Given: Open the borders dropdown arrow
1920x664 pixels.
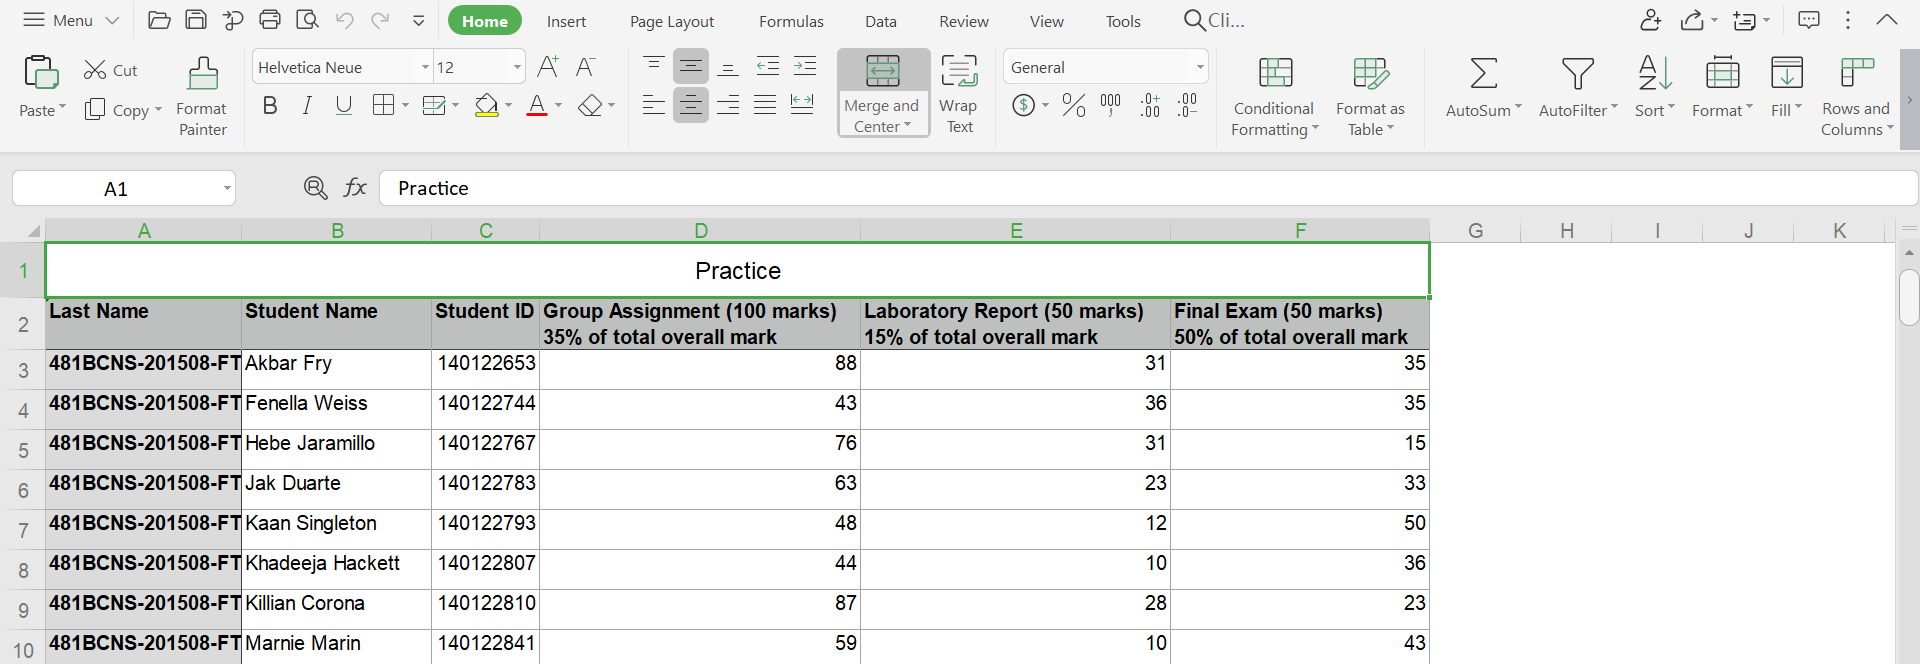Looking at the screenshot, I should pos(405,105).
